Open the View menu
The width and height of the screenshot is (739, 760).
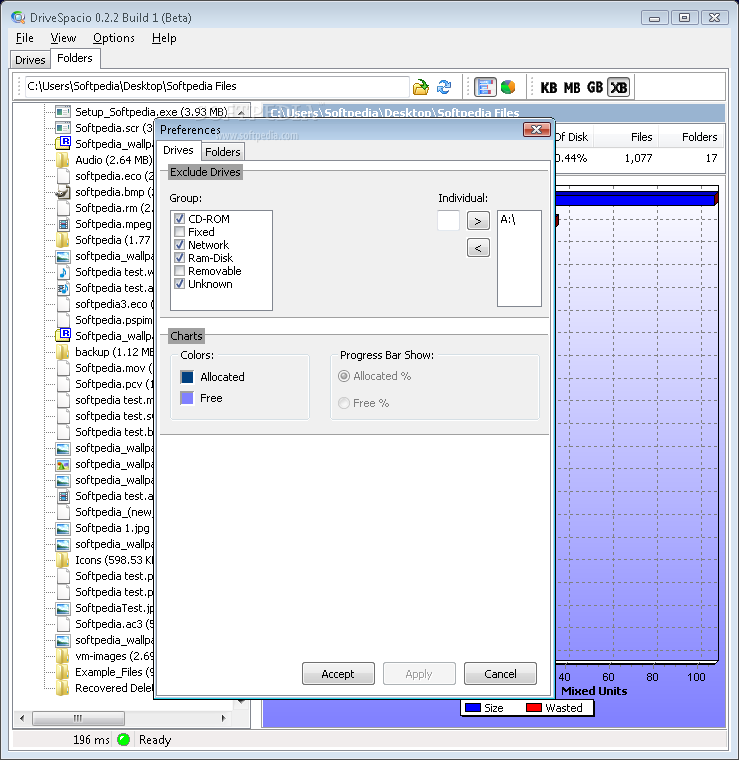click(x=63, y=38)
